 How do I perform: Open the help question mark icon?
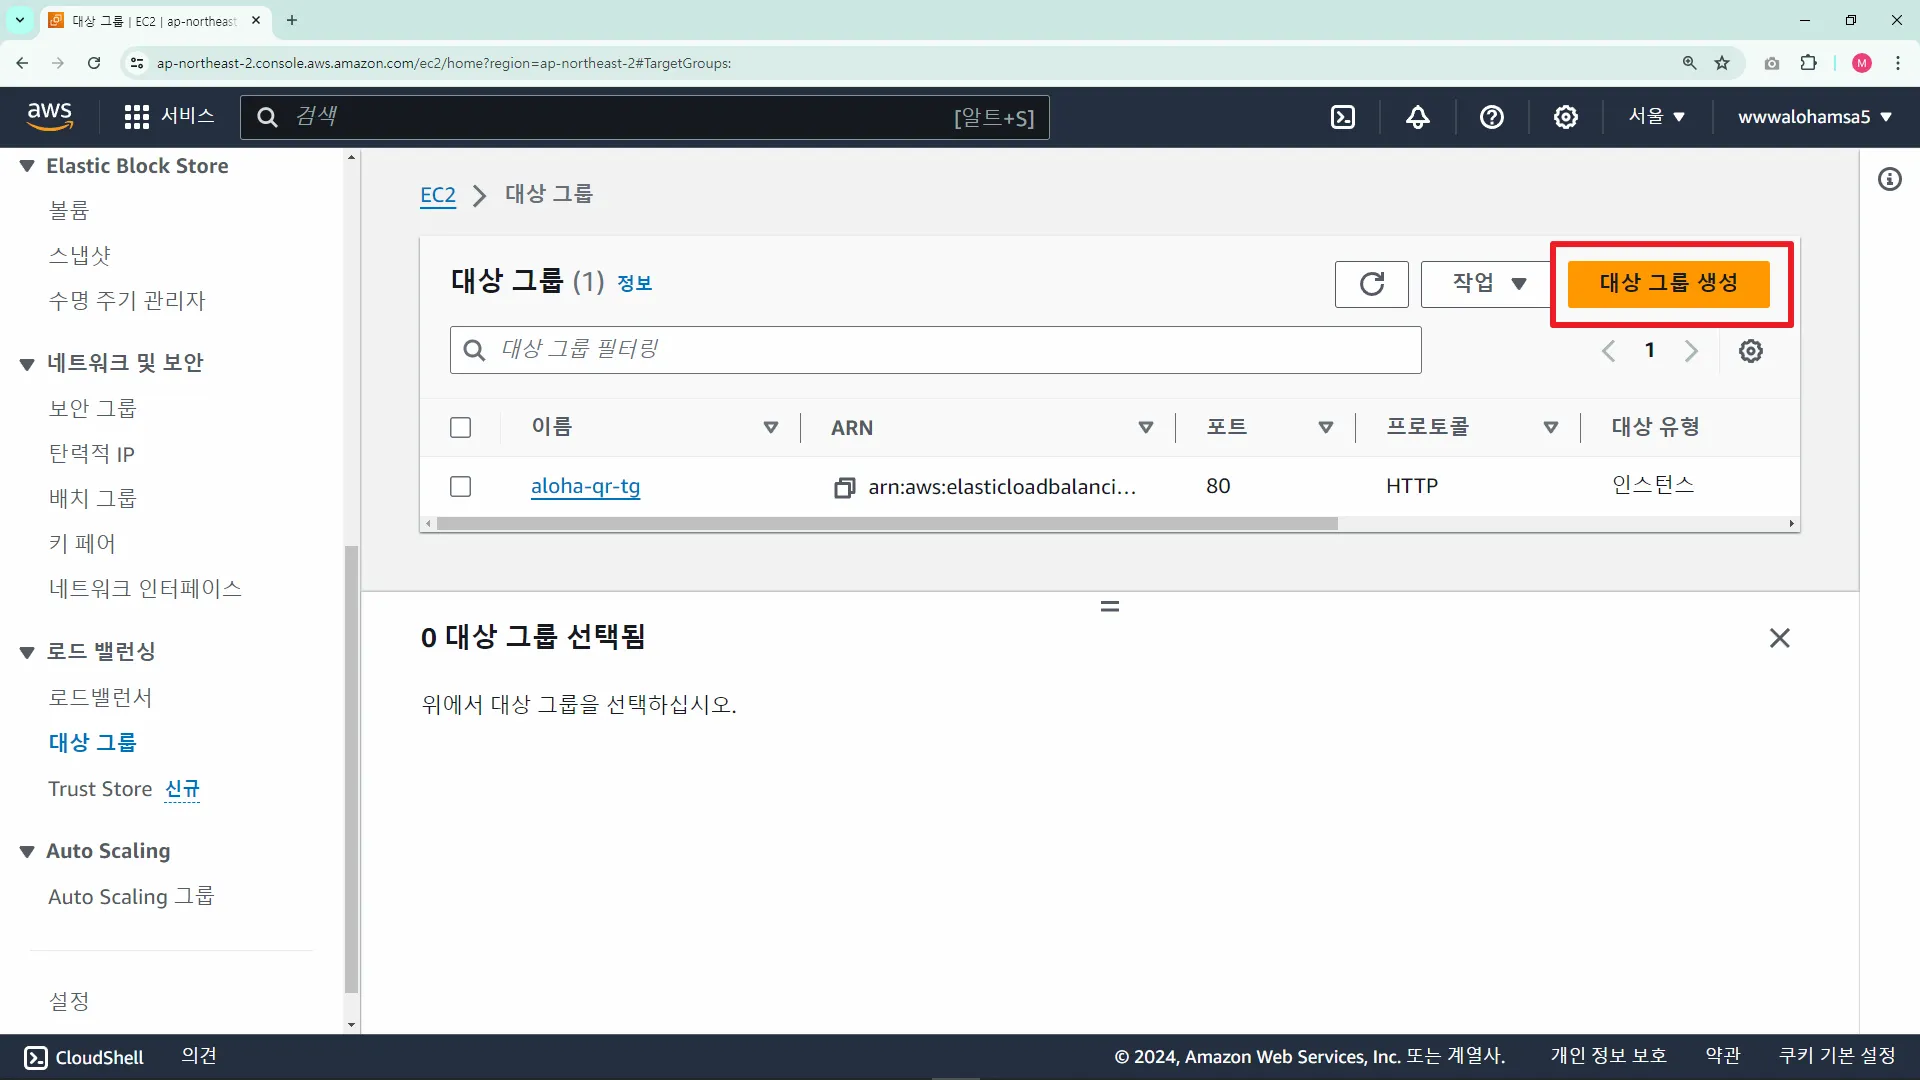[x=1491, y=117]
